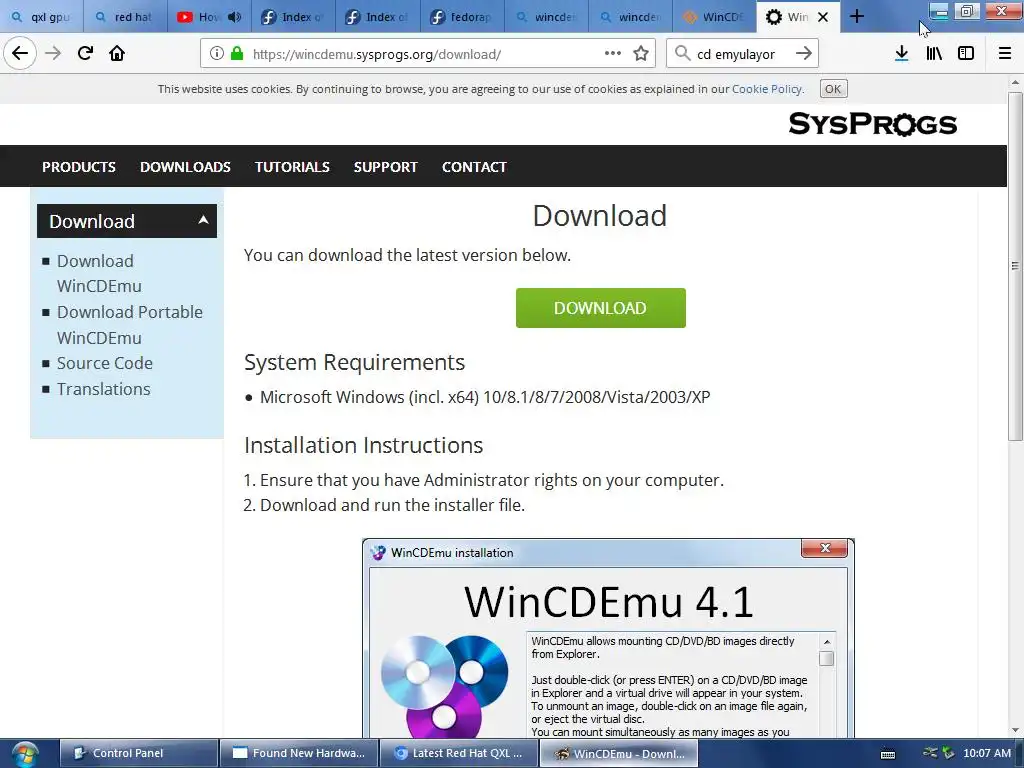Image resolution: width=1024 pixels, height=768 pixels.
Task: Open the DOWNLOADS menu
Action: [x=185, y=167]
